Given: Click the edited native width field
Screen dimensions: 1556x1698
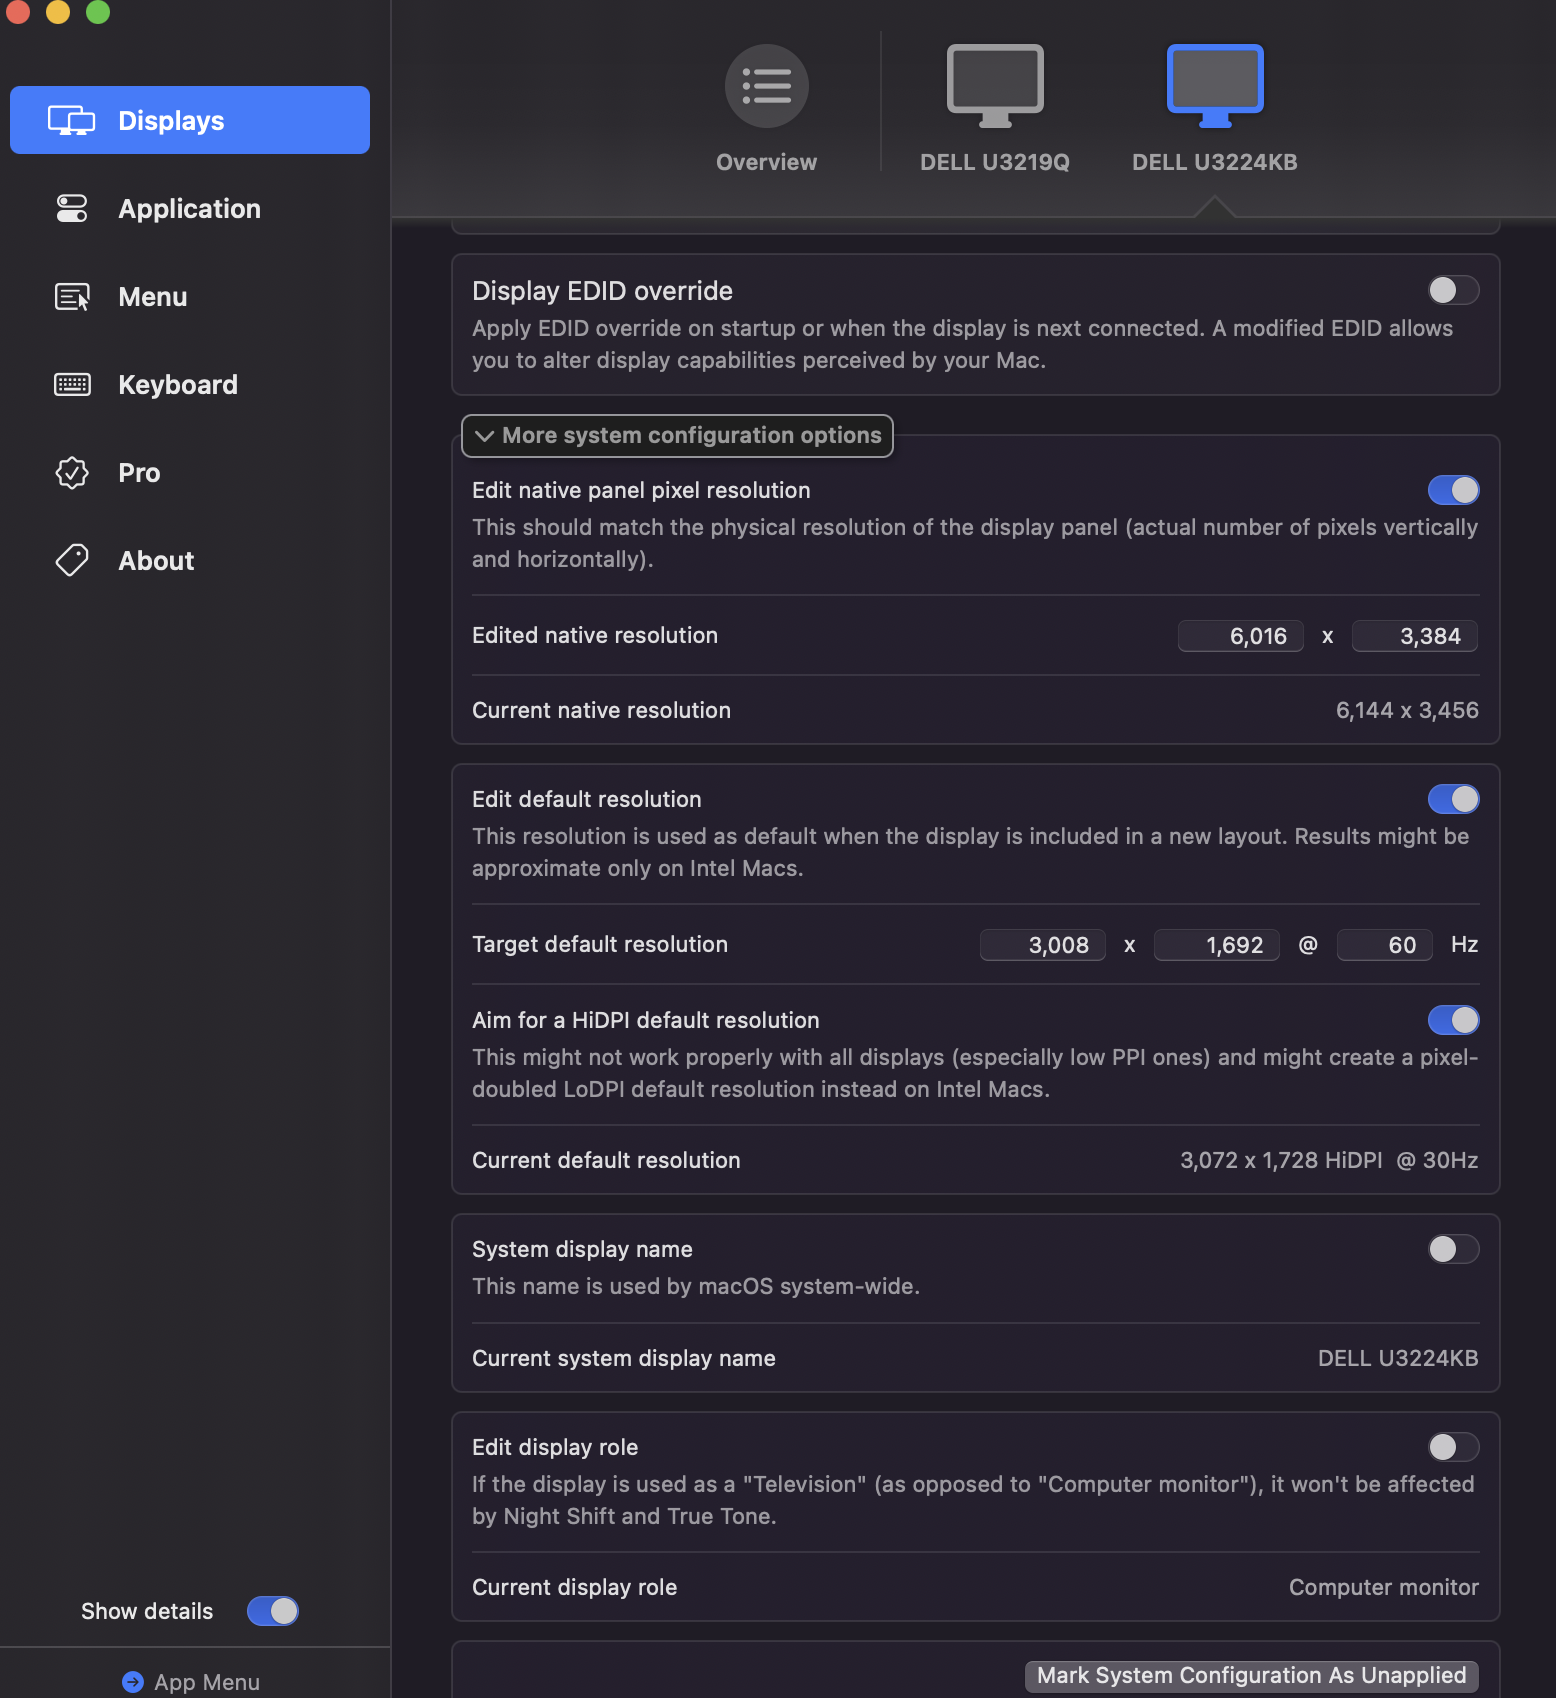Looking at the screenshot, I should [x=1240, y=637].
